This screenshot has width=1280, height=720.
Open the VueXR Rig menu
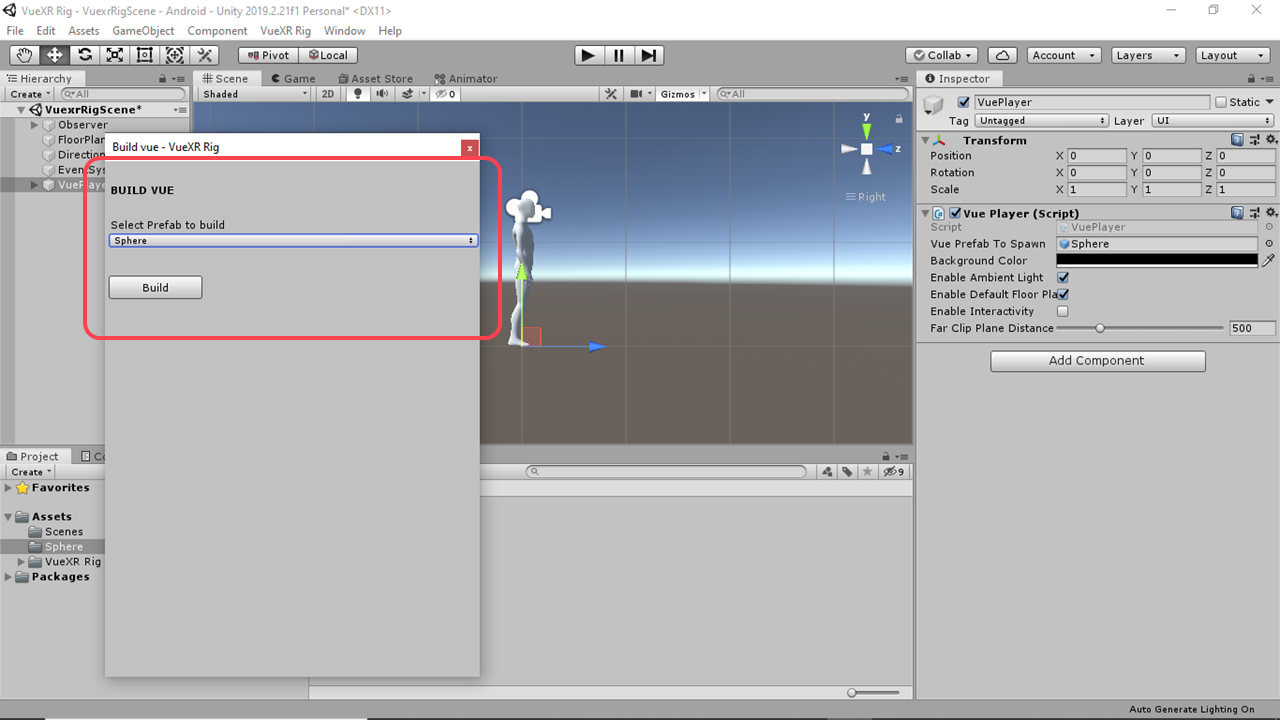click(x=285, y=31)
